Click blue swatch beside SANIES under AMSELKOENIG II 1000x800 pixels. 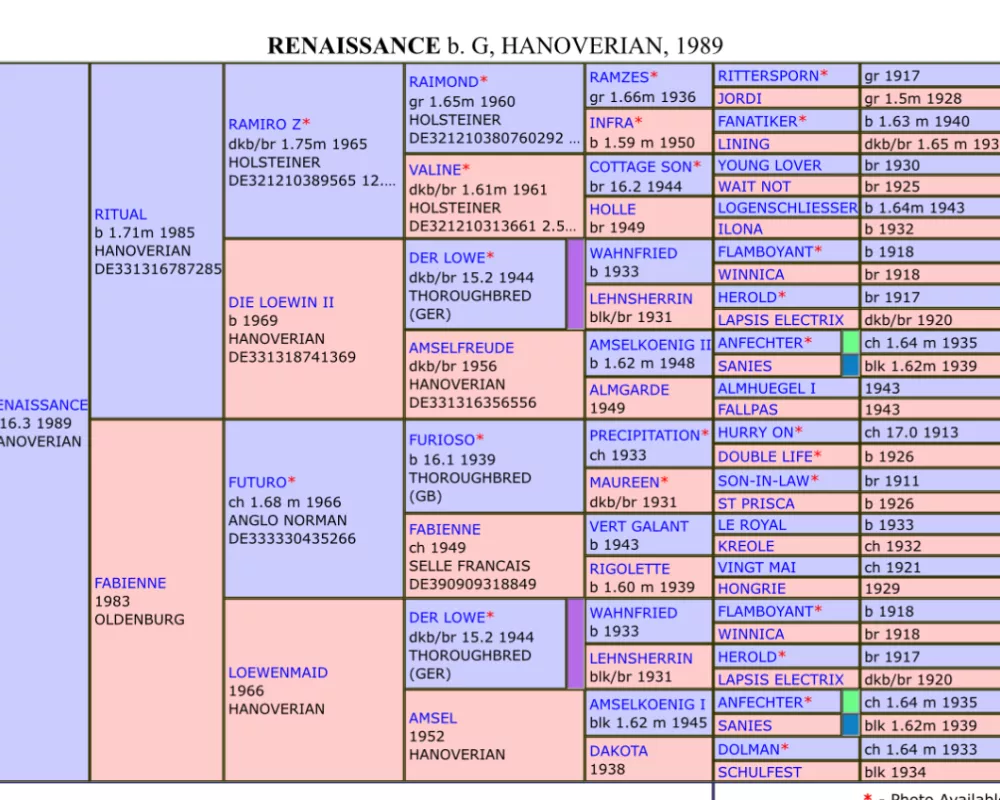point(850,366)
